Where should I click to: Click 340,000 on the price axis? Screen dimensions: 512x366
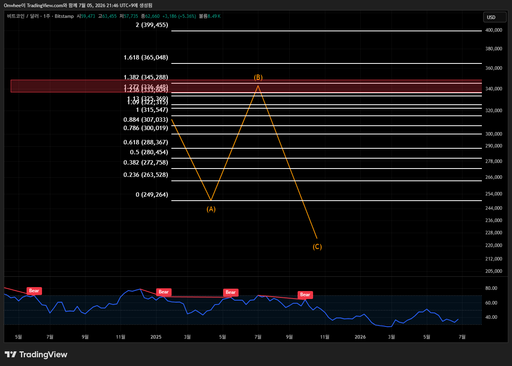pos(494,89)
